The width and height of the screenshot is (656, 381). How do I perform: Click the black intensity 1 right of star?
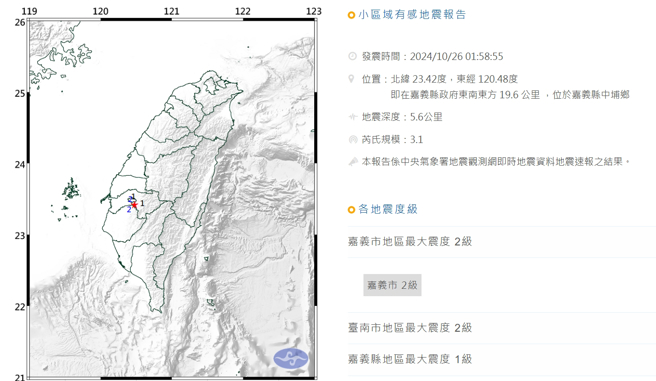click(143, 203)
